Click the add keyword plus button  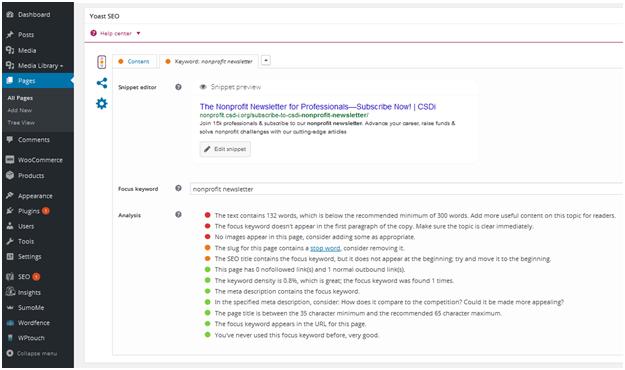coord(266,61)
